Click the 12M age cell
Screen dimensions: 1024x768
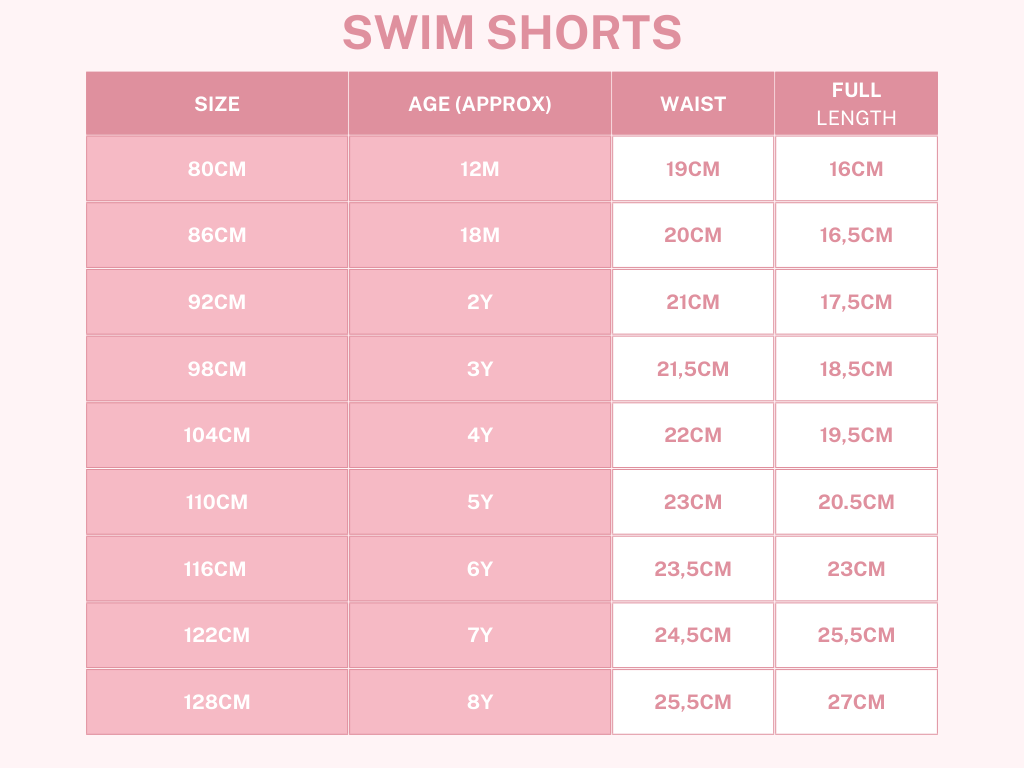point(480,169)
